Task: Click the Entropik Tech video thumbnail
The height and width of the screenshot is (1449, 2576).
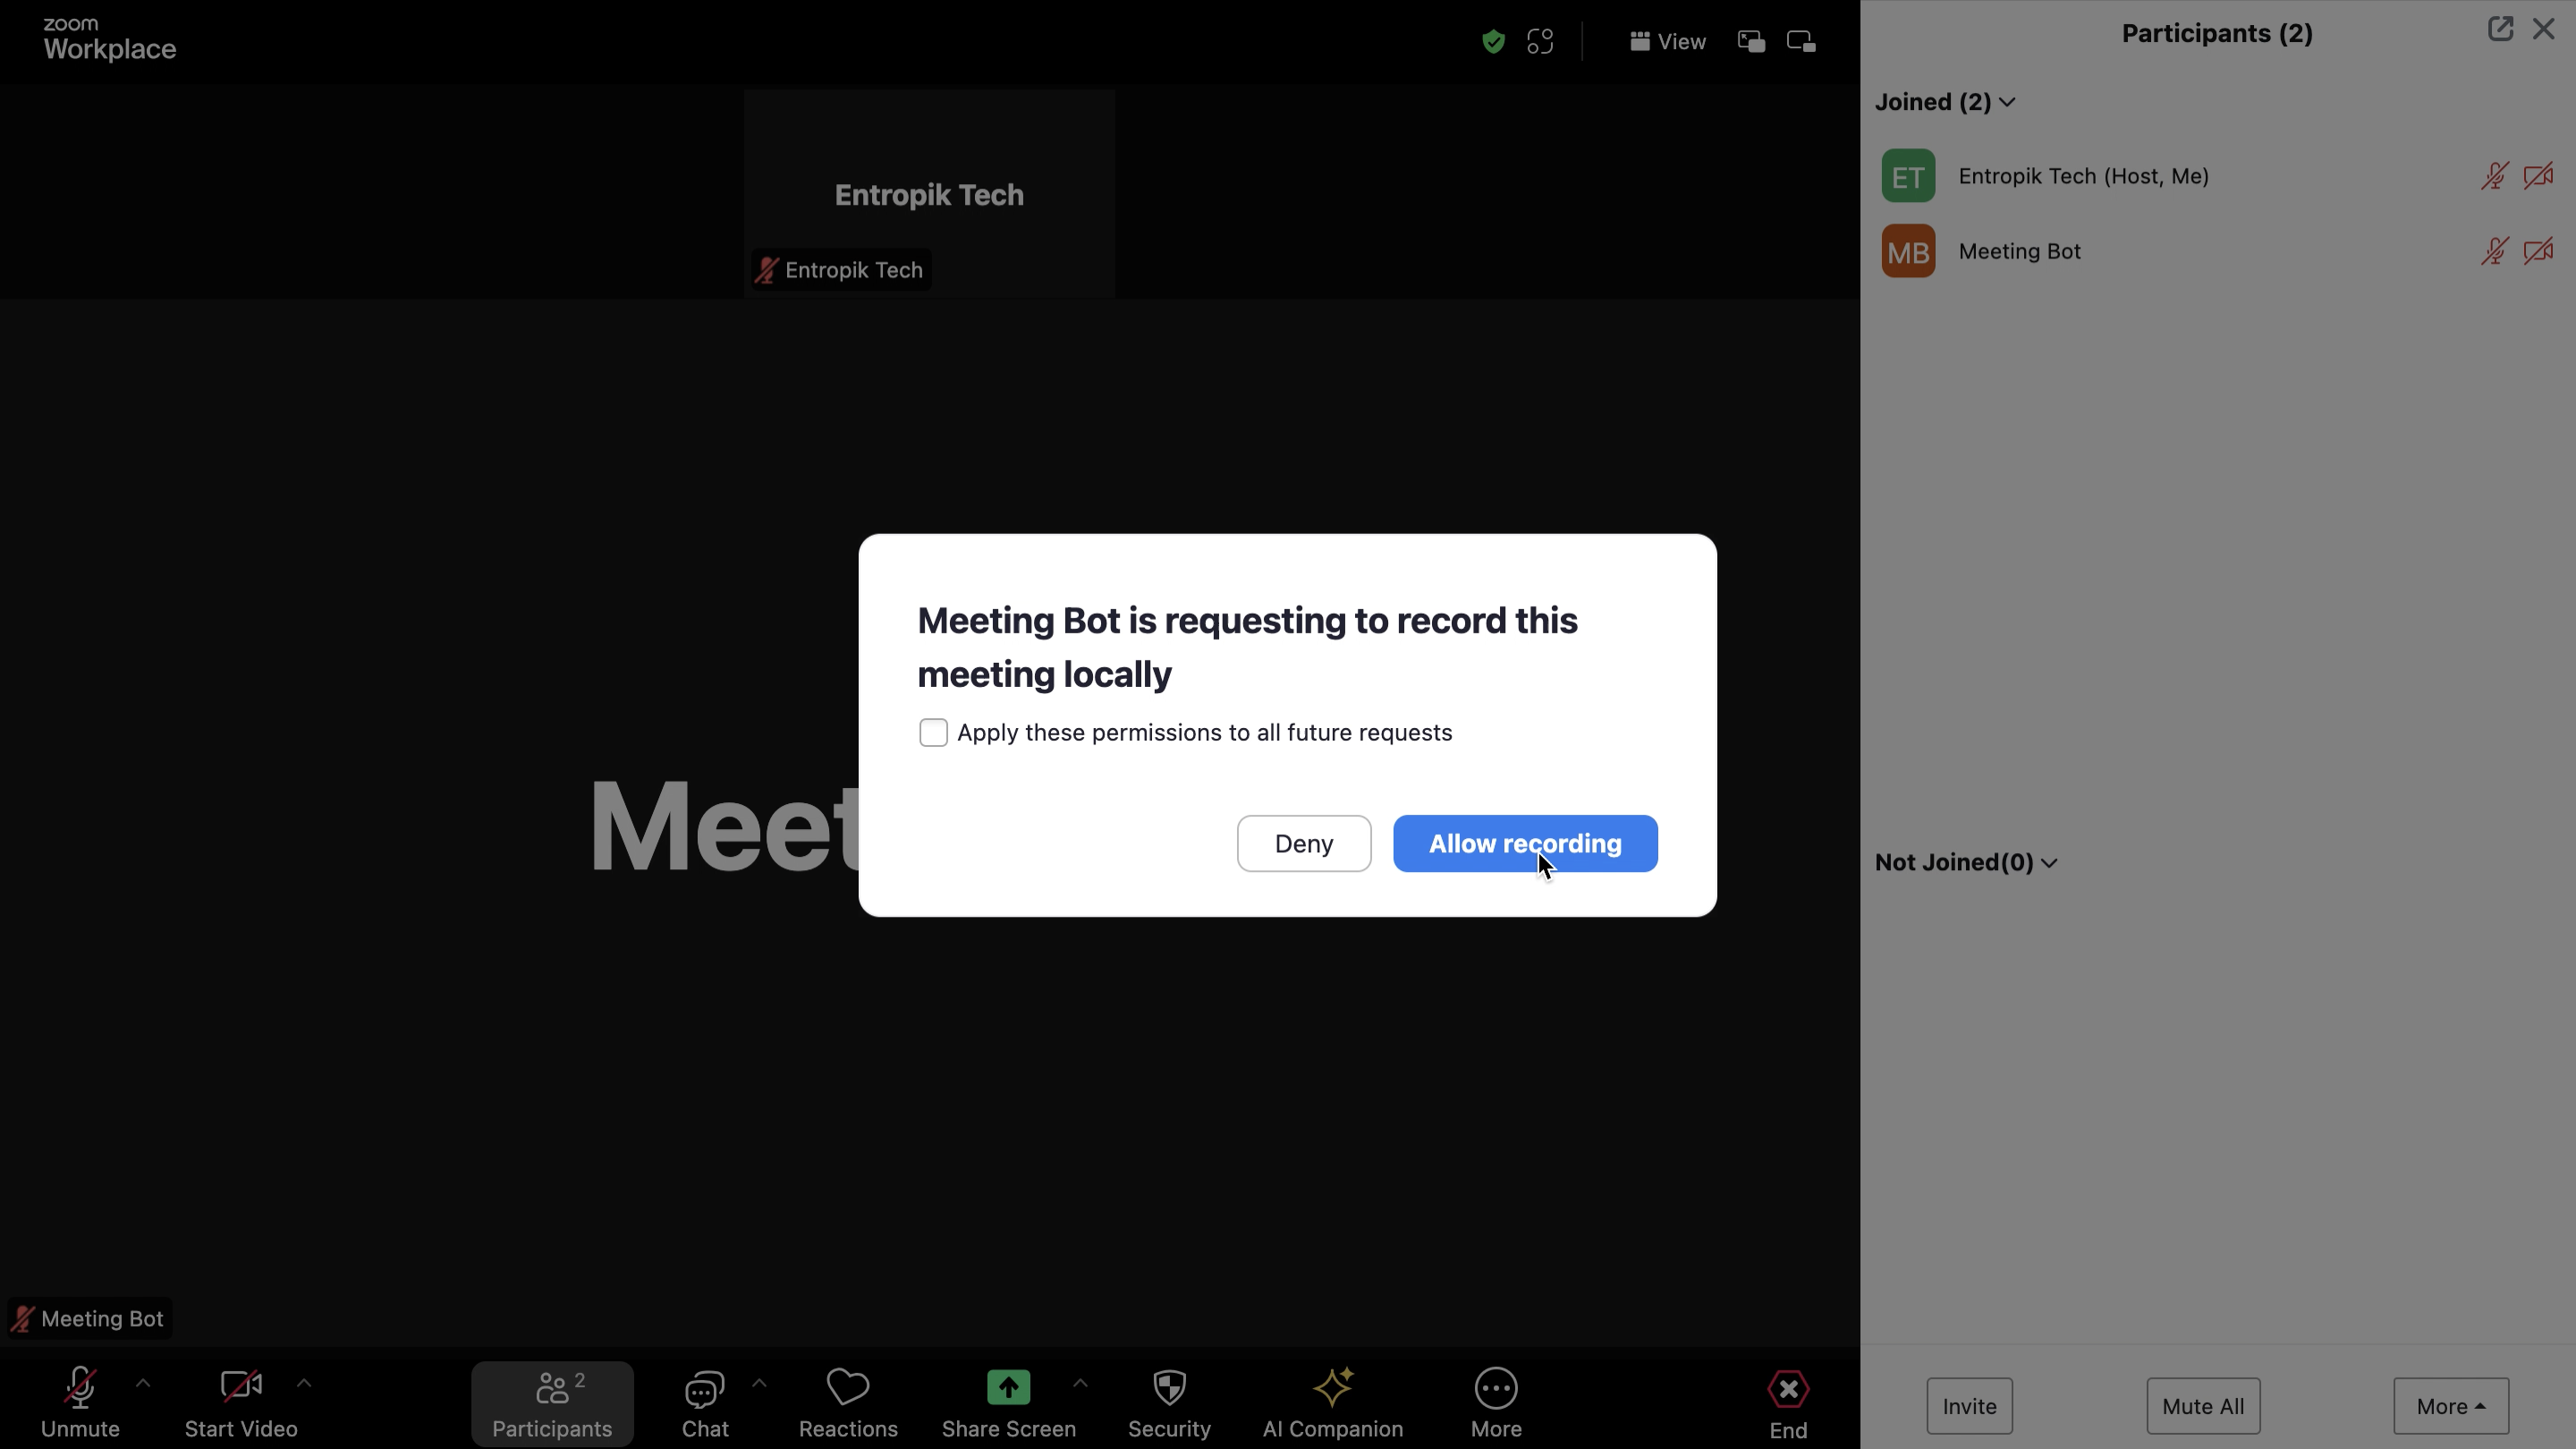Action: 929,194
